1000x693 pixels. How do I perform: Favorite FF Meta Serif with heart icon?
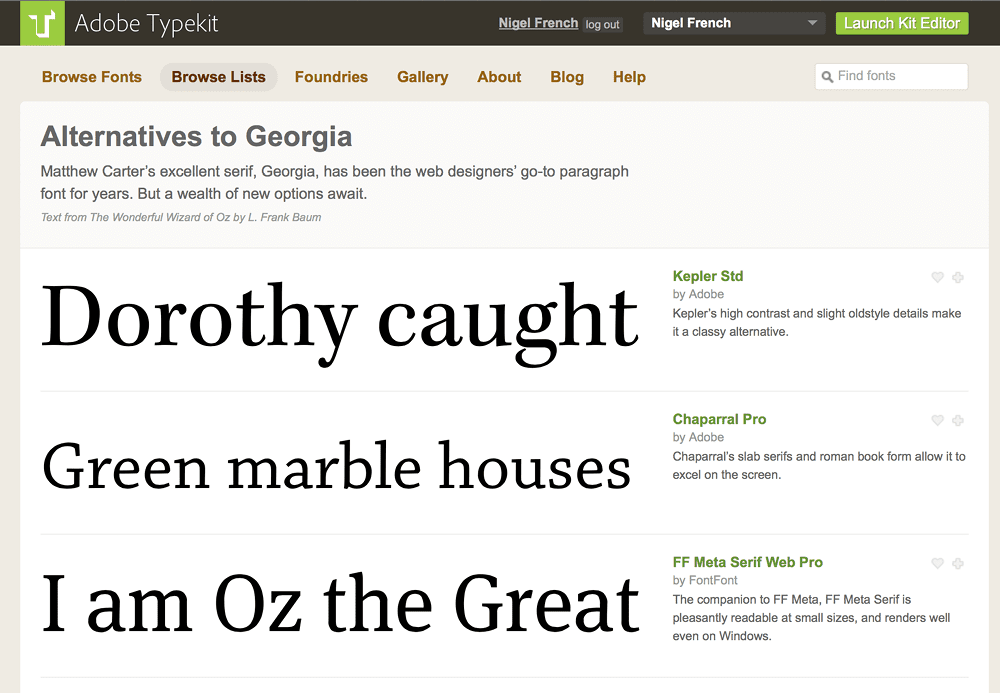937,564
